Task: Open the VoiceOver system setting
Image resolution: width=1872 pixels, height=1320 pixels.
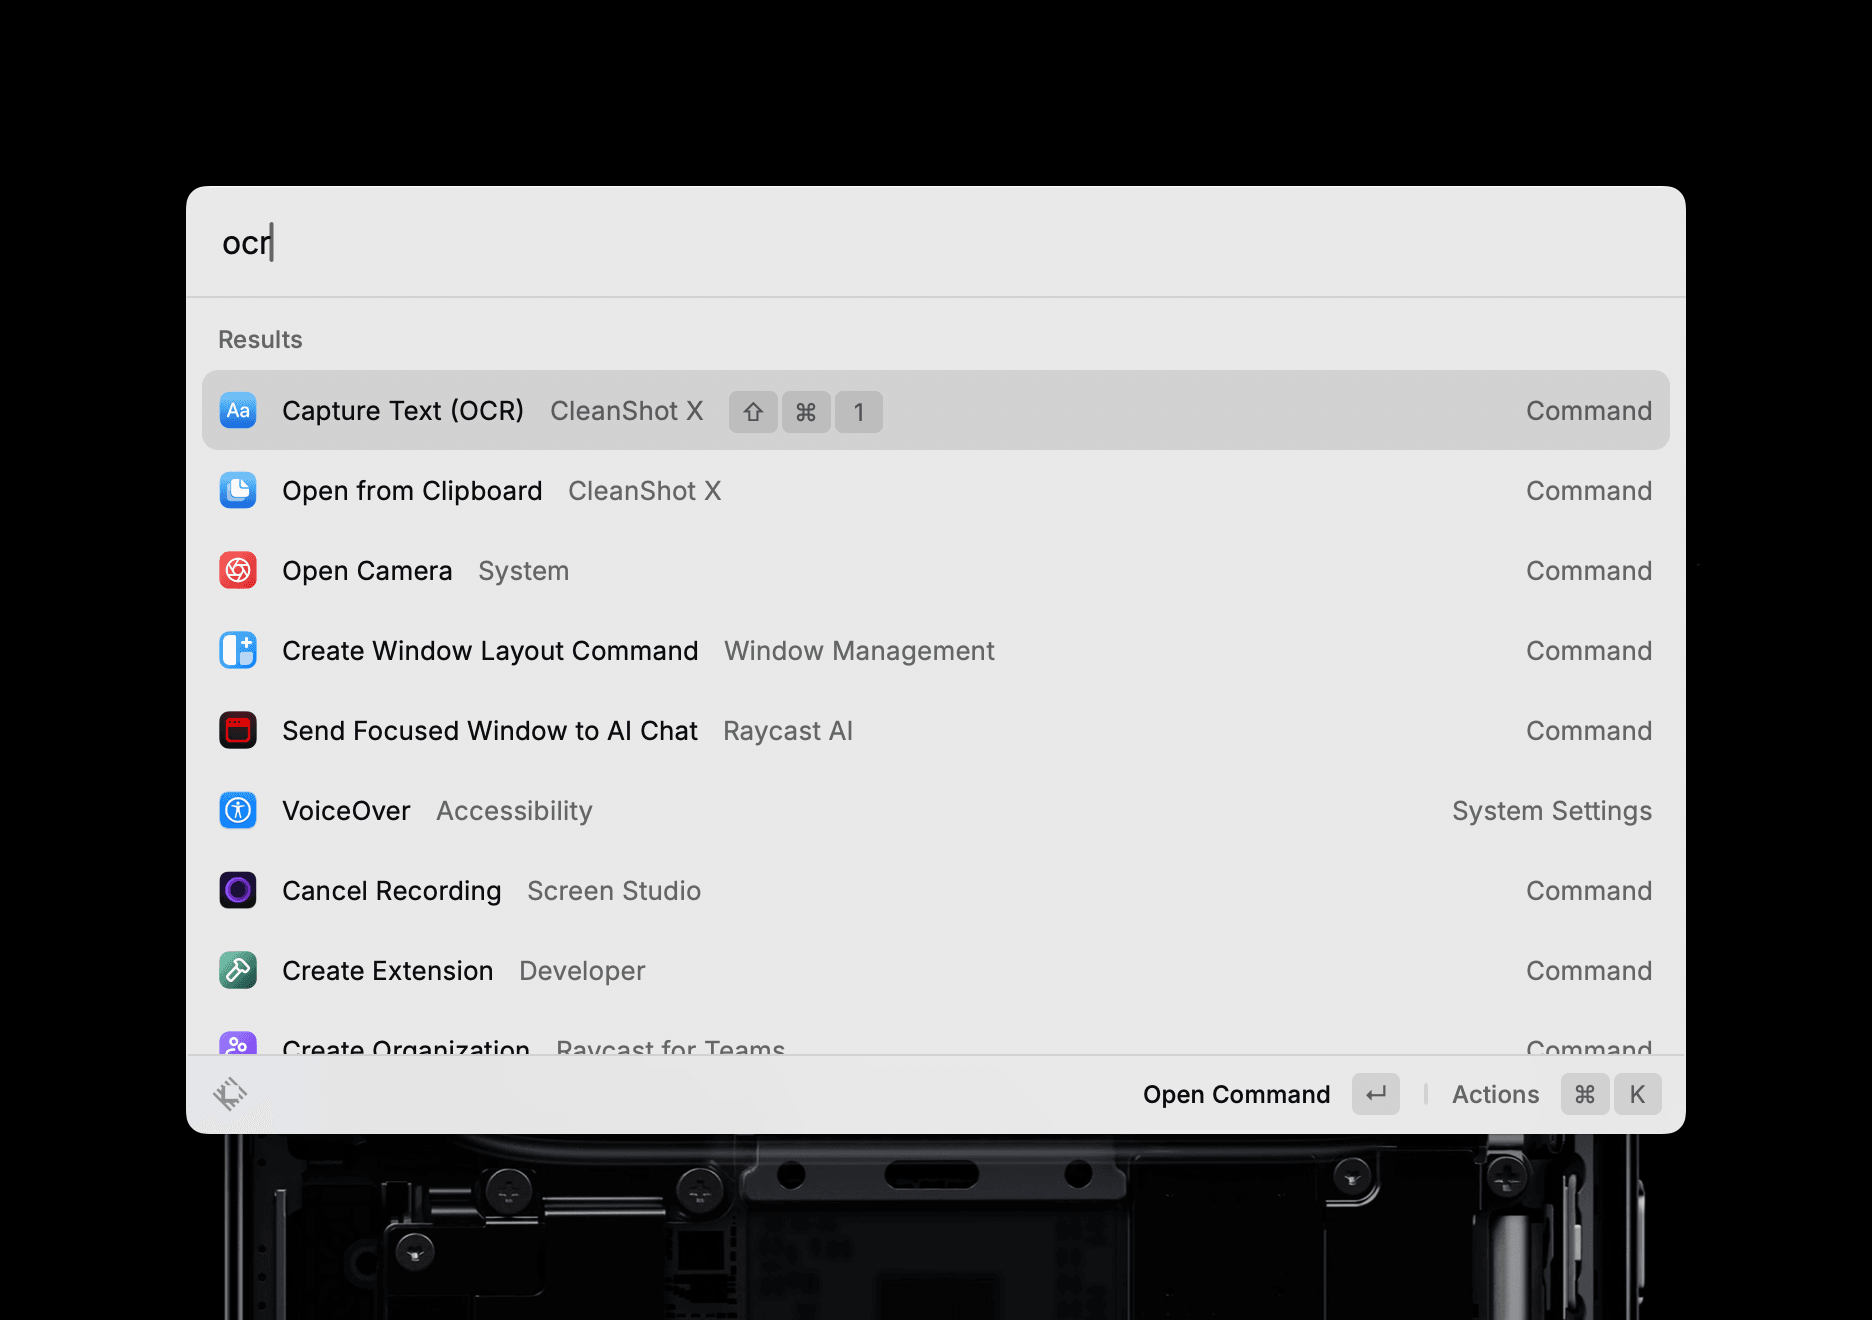Action: tap(936, 810)
